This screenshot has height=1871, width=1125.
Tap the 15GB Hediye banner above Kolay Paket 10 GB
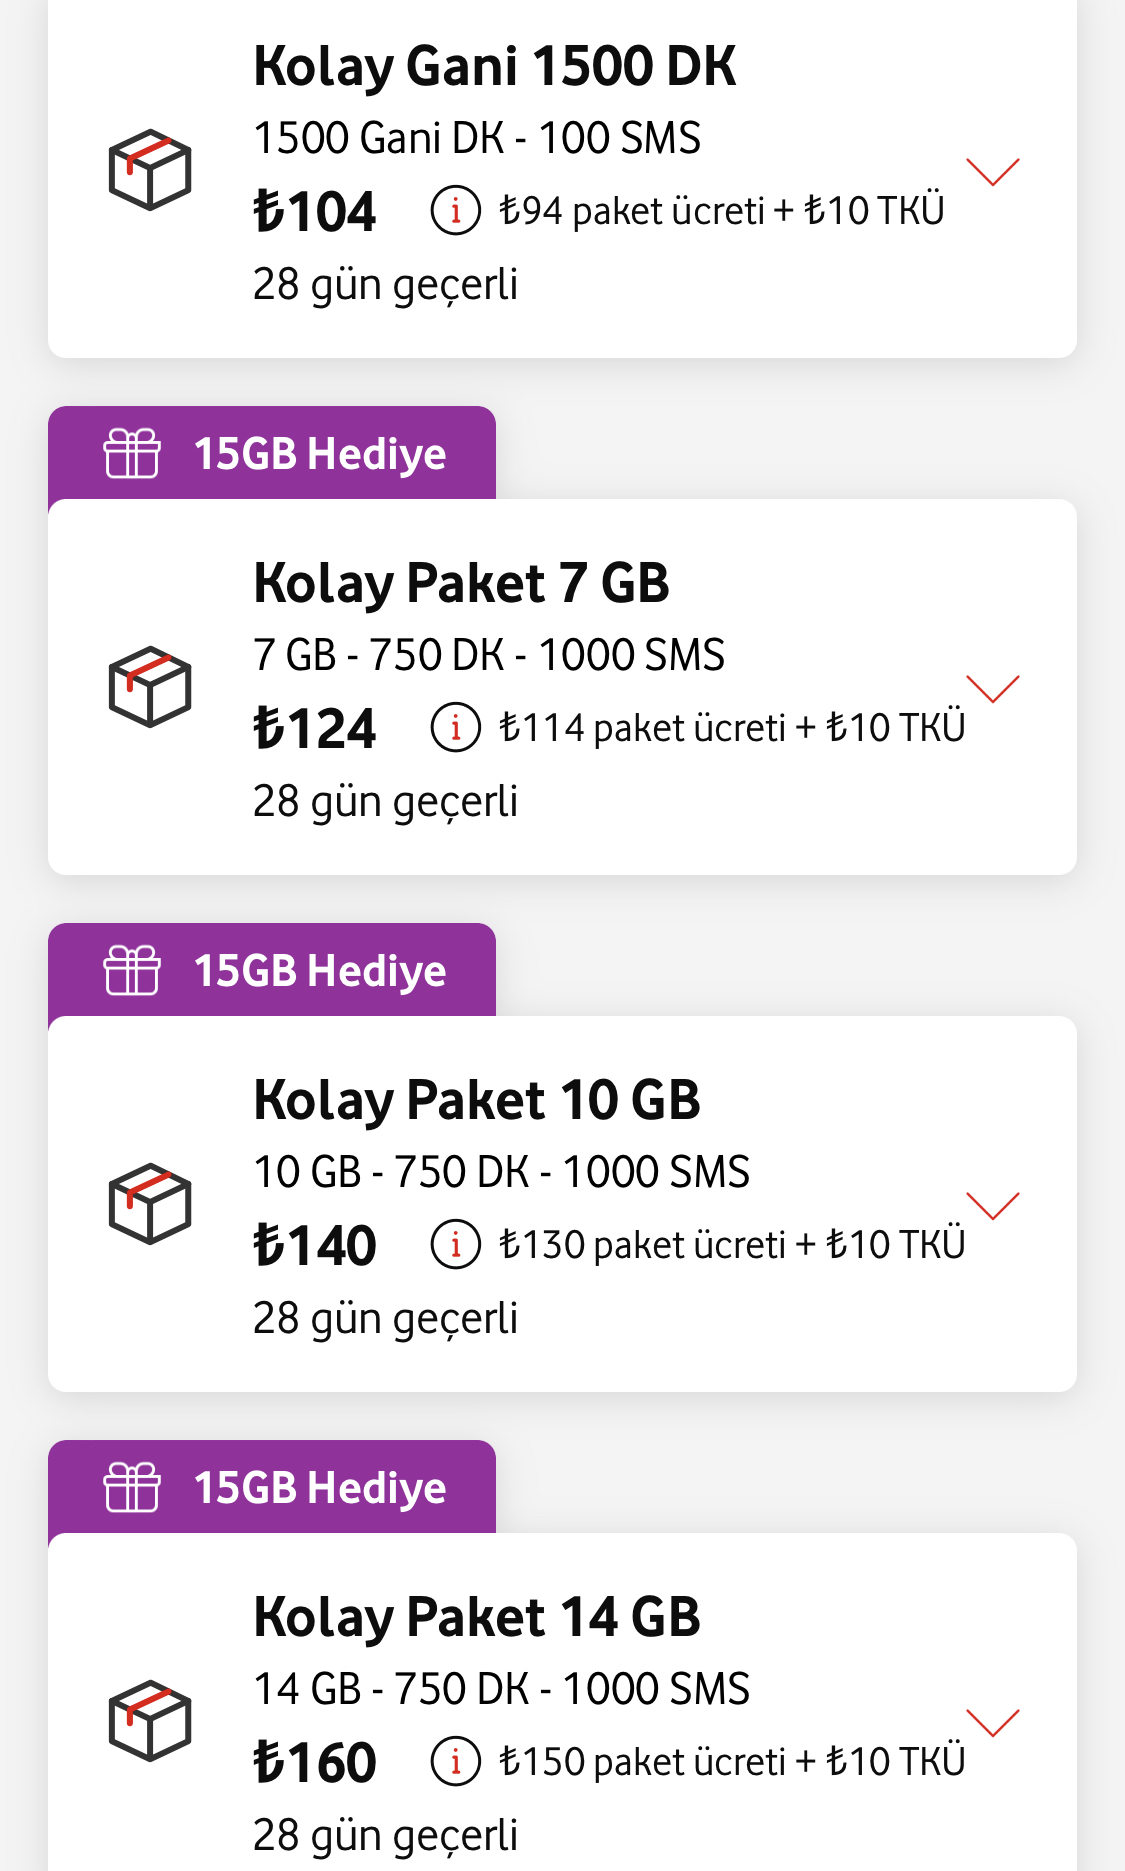click(x=272, y=970)
